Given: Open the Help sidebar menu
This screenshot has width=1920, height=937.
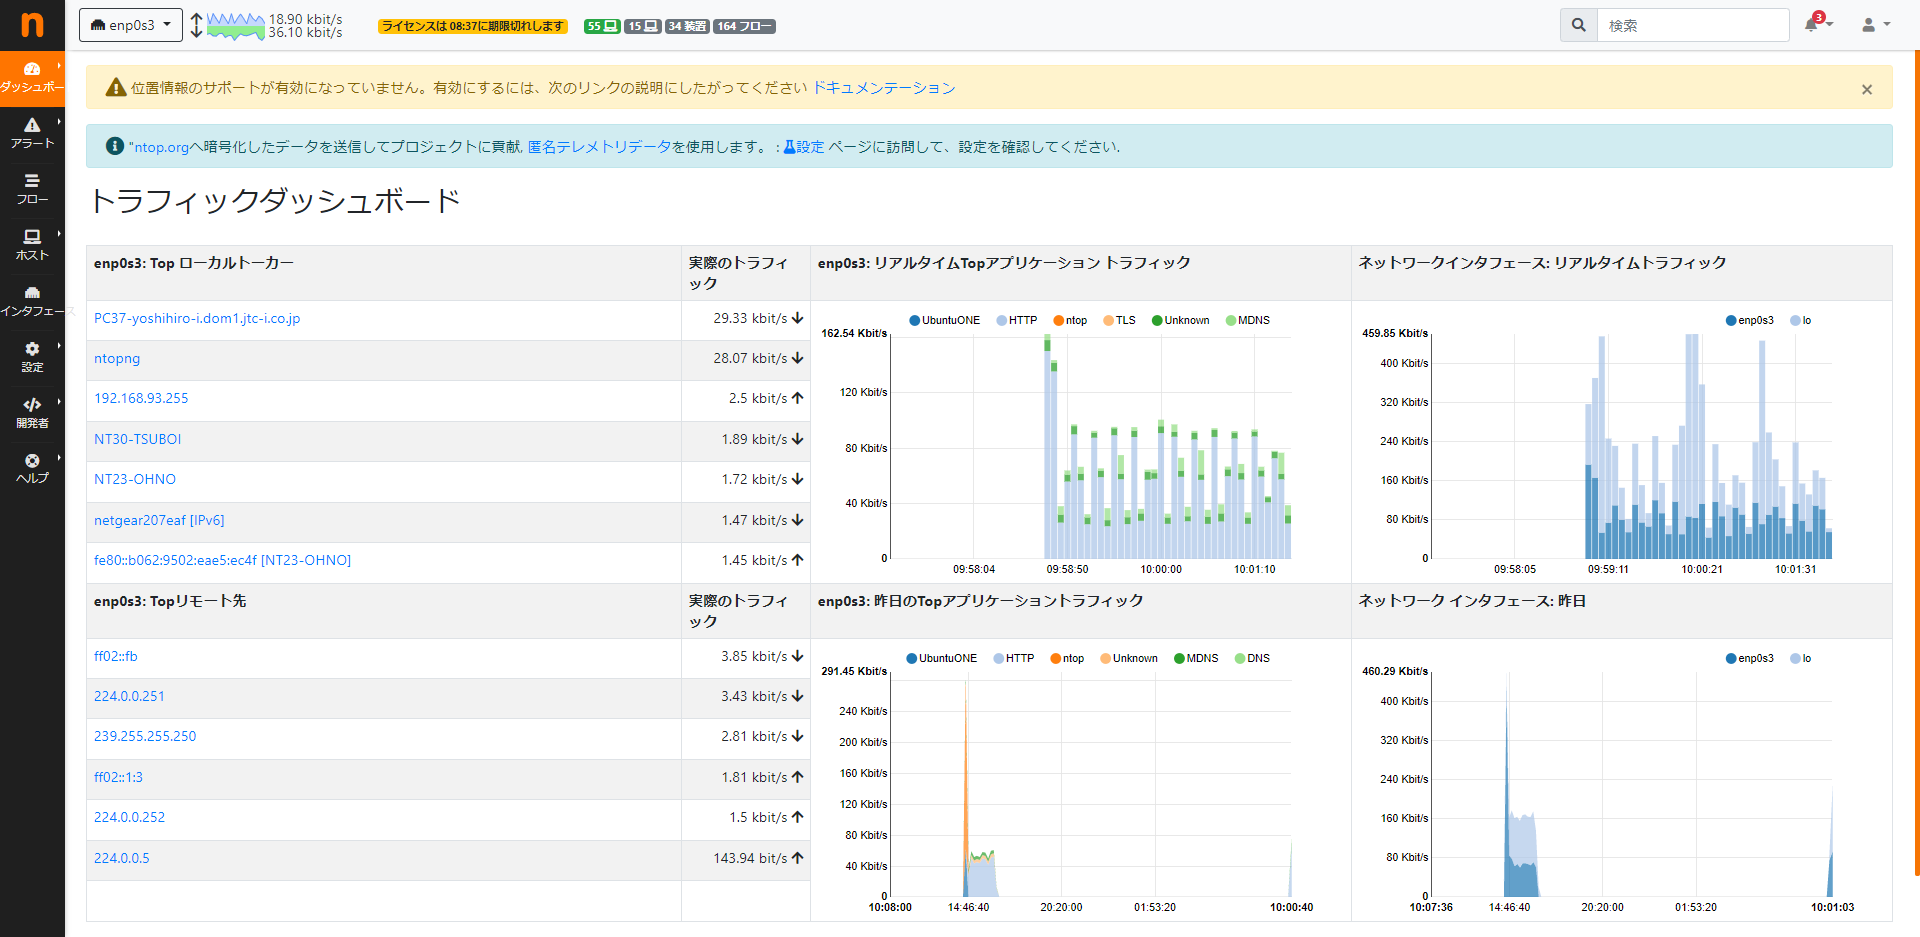Looking at the screenshot, I should (x=32, y=469).
